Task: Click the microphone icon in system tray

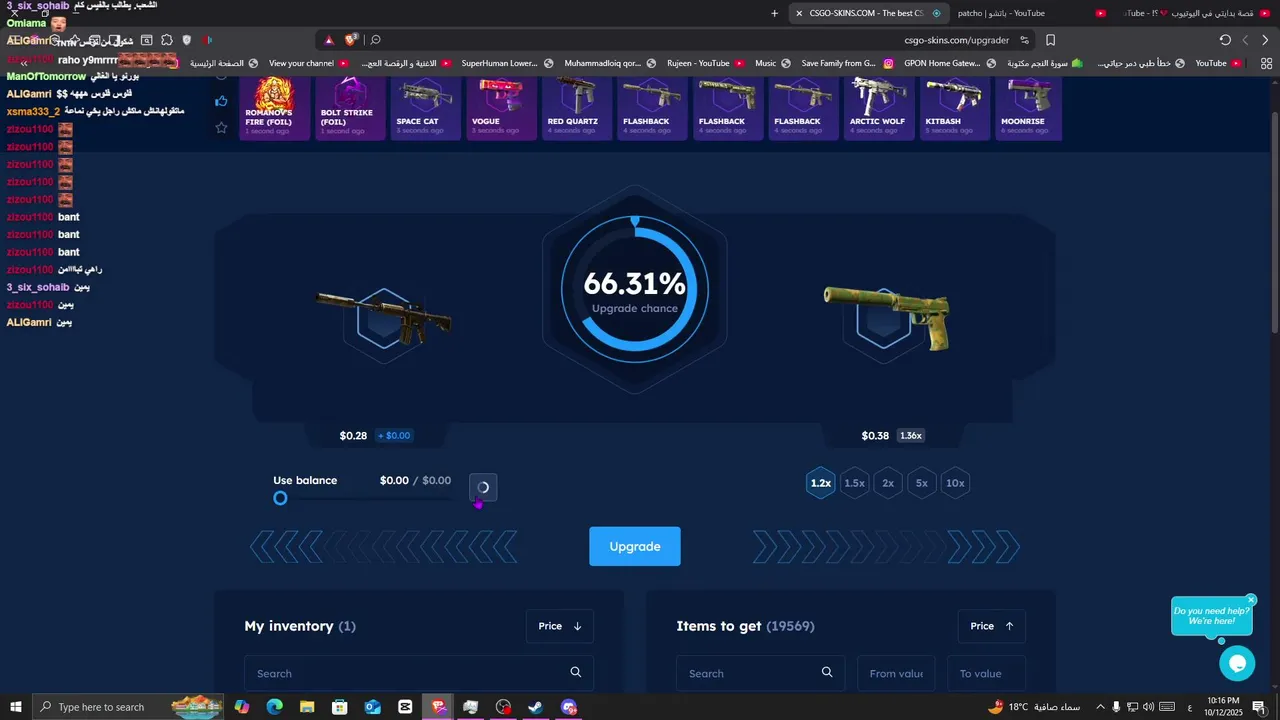Action: pos(1116,707)
